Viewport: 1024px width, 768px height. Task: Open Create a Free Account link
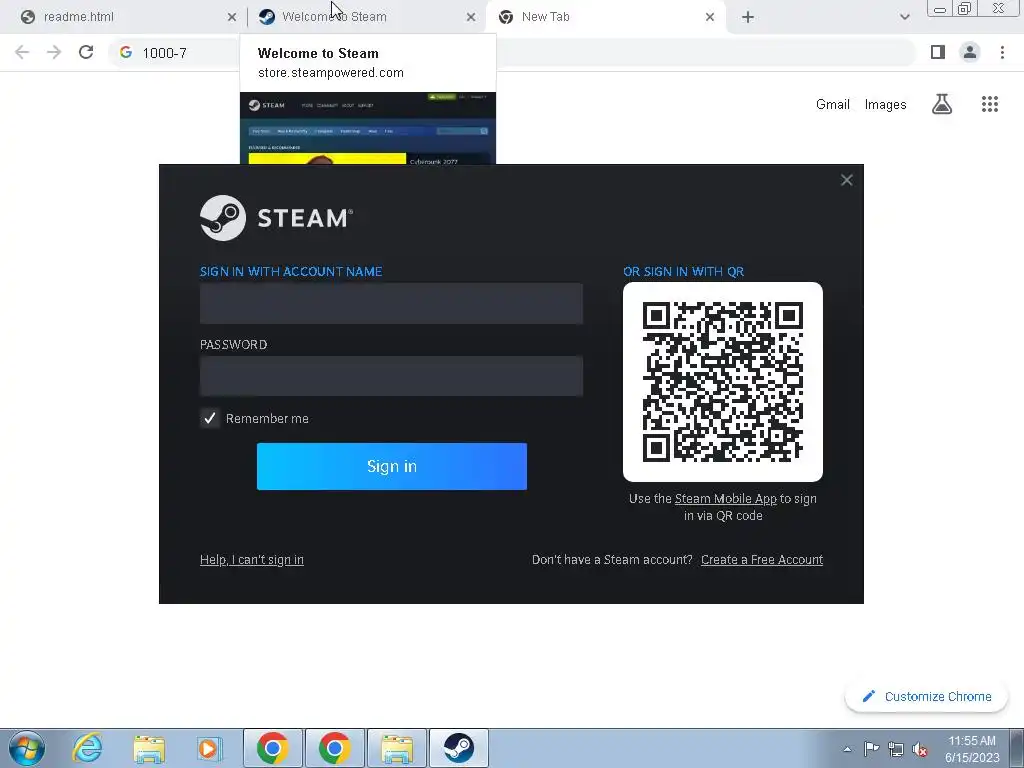[x=761, y=560]
